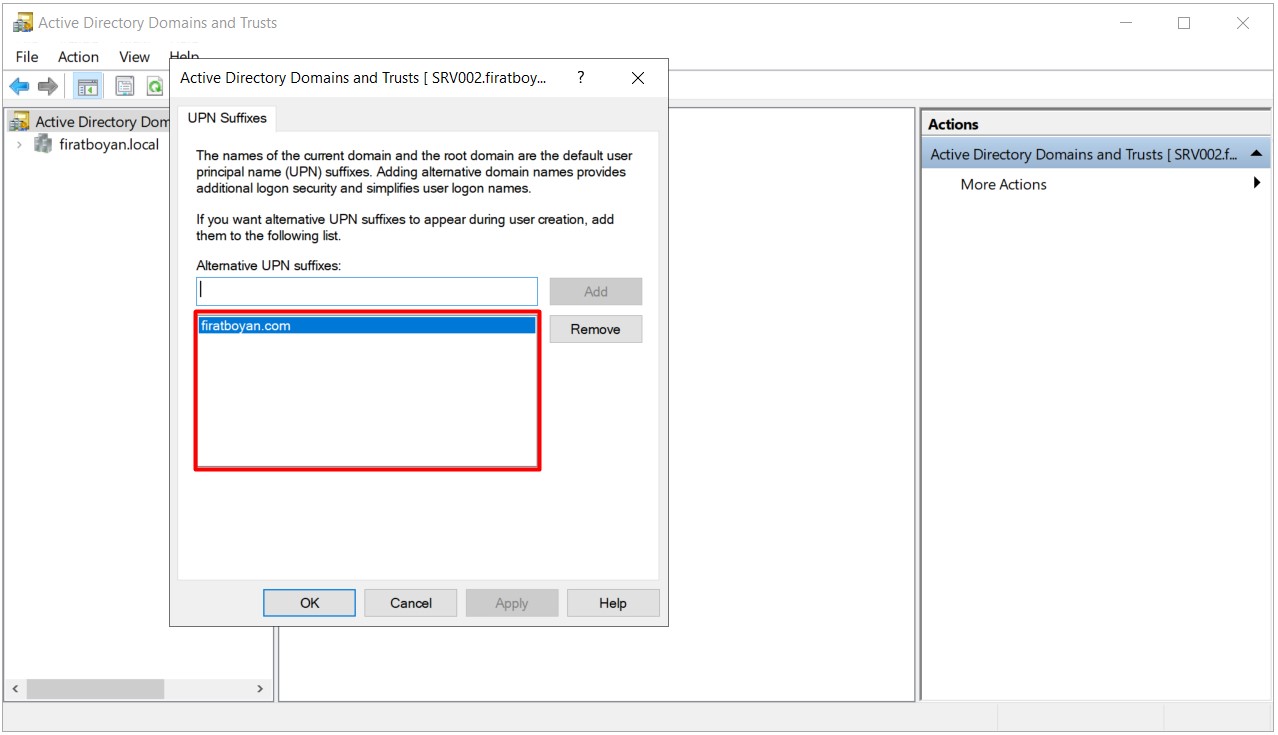Viewport: 1278px width, 735px height.
Task: Click the app icon in the main title bar
Action: tap(22, 22)
